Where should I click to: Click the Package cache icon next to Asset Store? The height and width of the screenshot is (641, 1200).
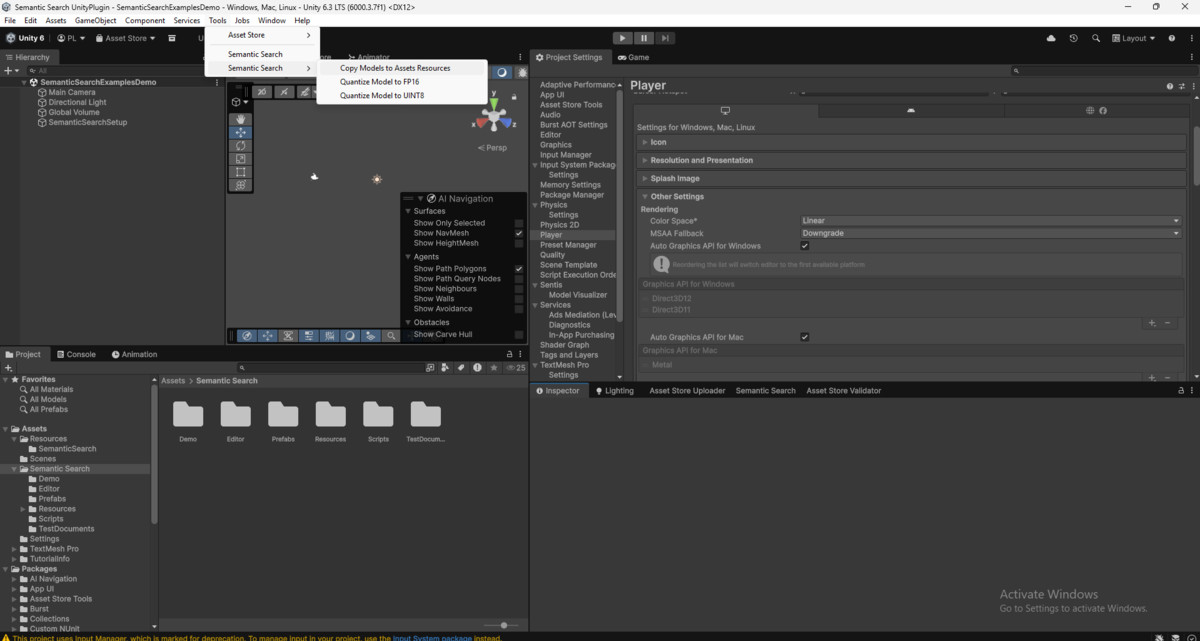tap(172, 38)
